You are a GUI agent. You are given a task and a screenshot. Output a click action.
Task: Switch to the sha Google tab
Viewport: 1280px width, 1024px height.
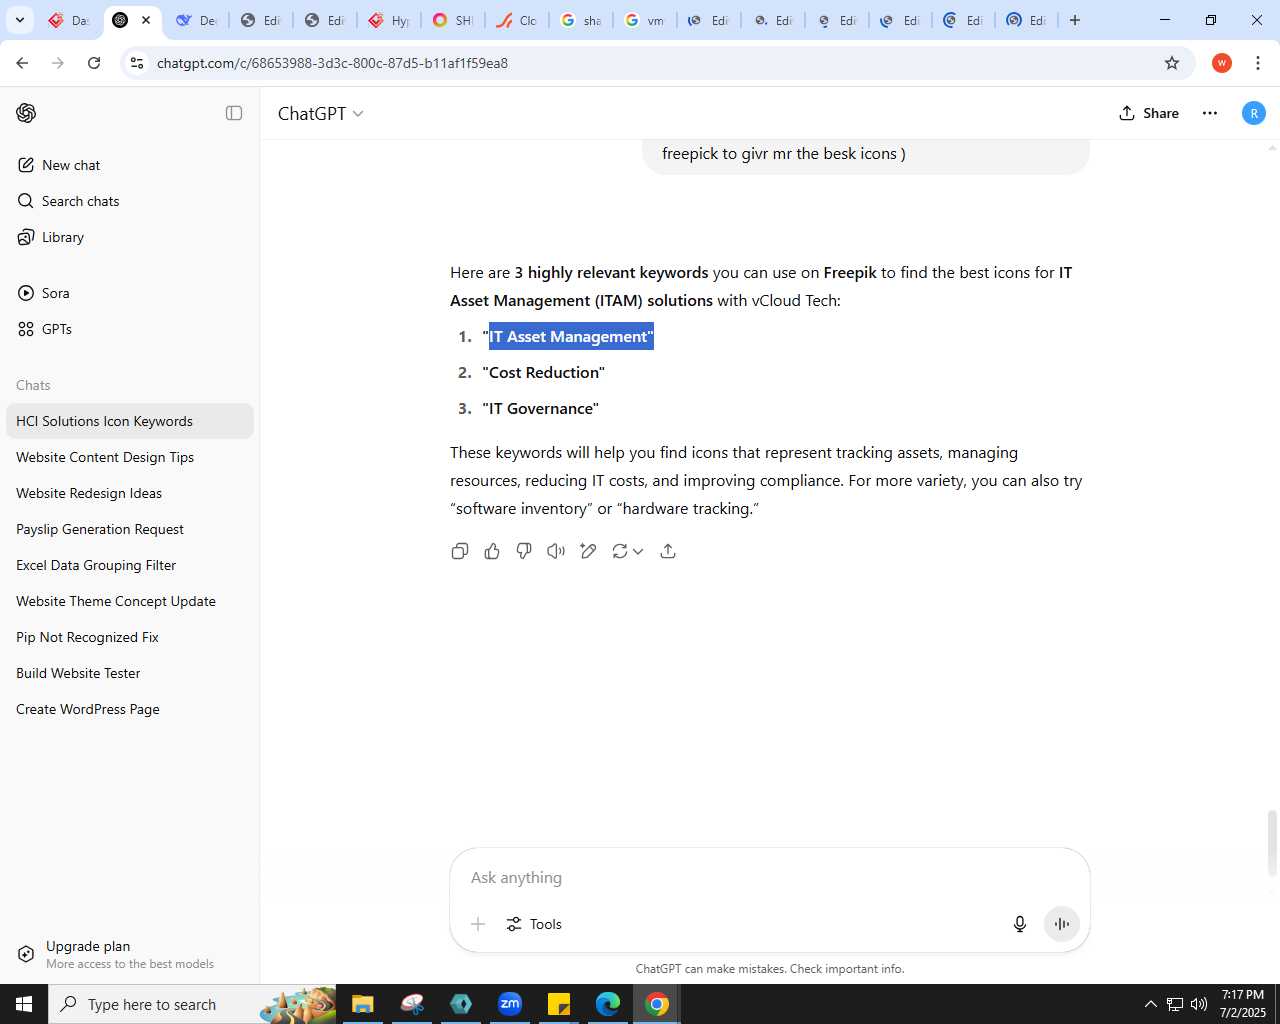(580, 20)
